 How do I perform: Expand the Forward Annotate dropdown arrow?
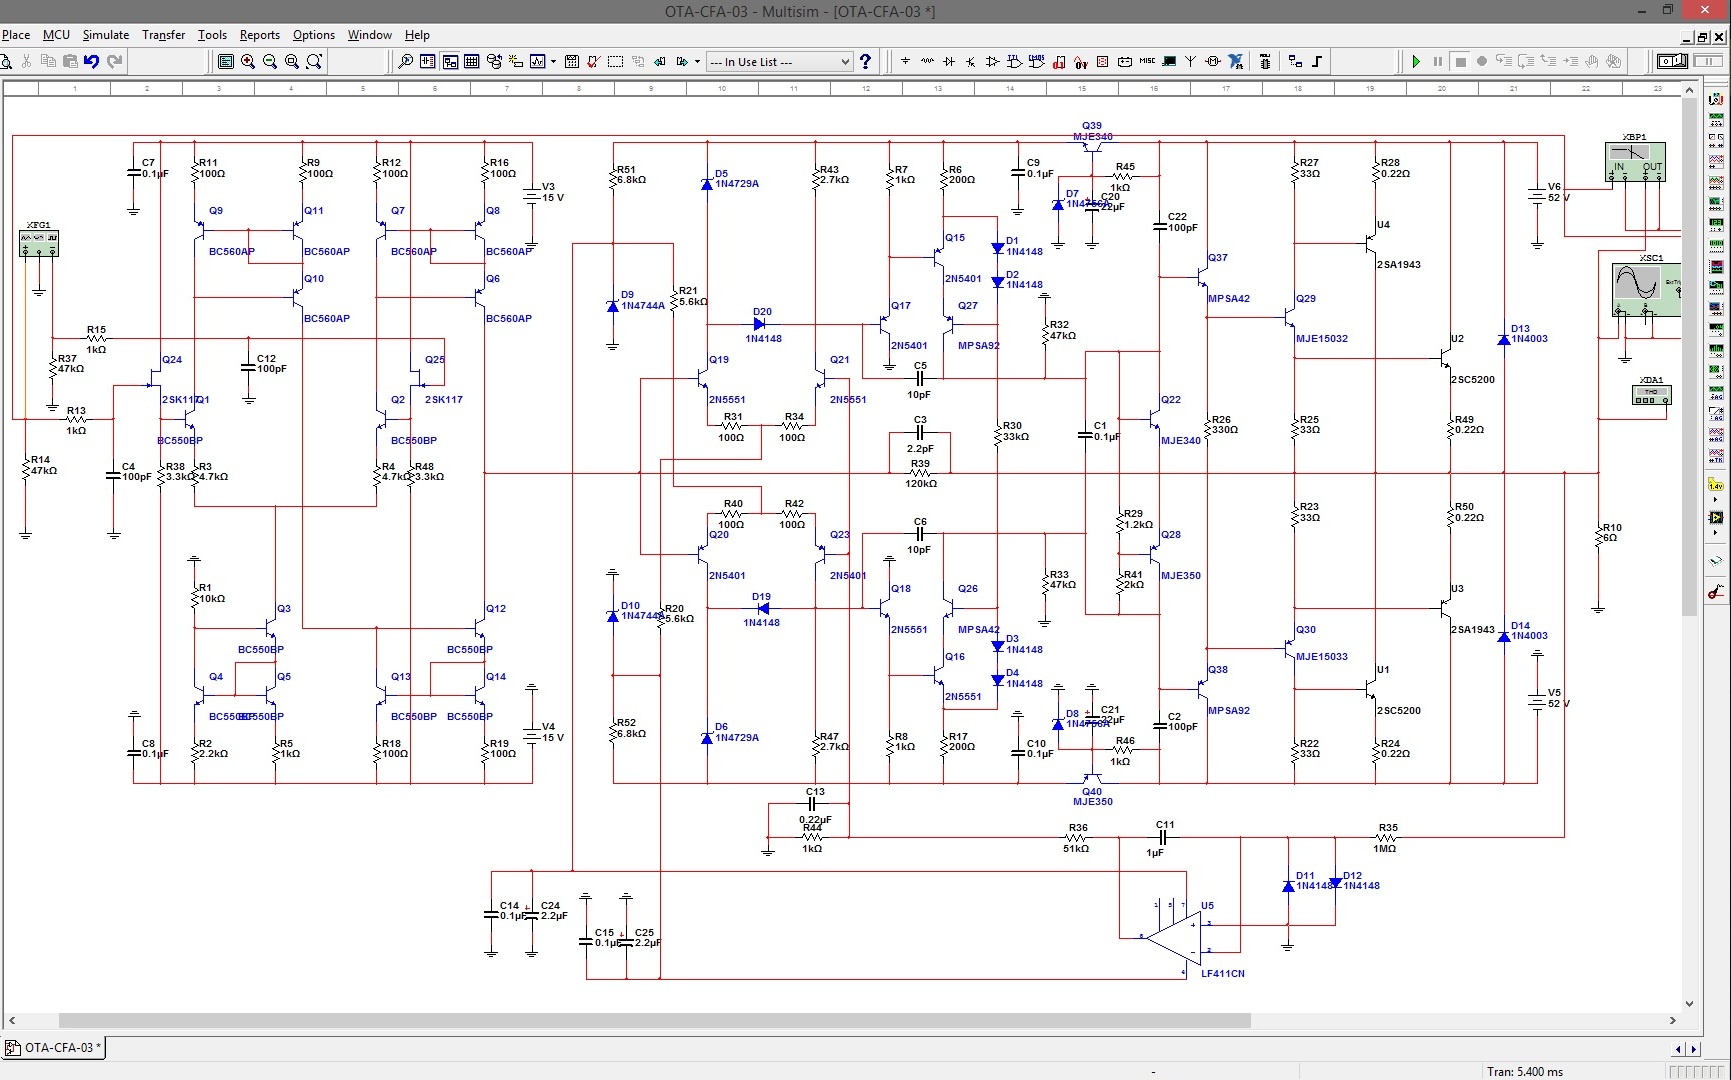click(x=697, y=62)
